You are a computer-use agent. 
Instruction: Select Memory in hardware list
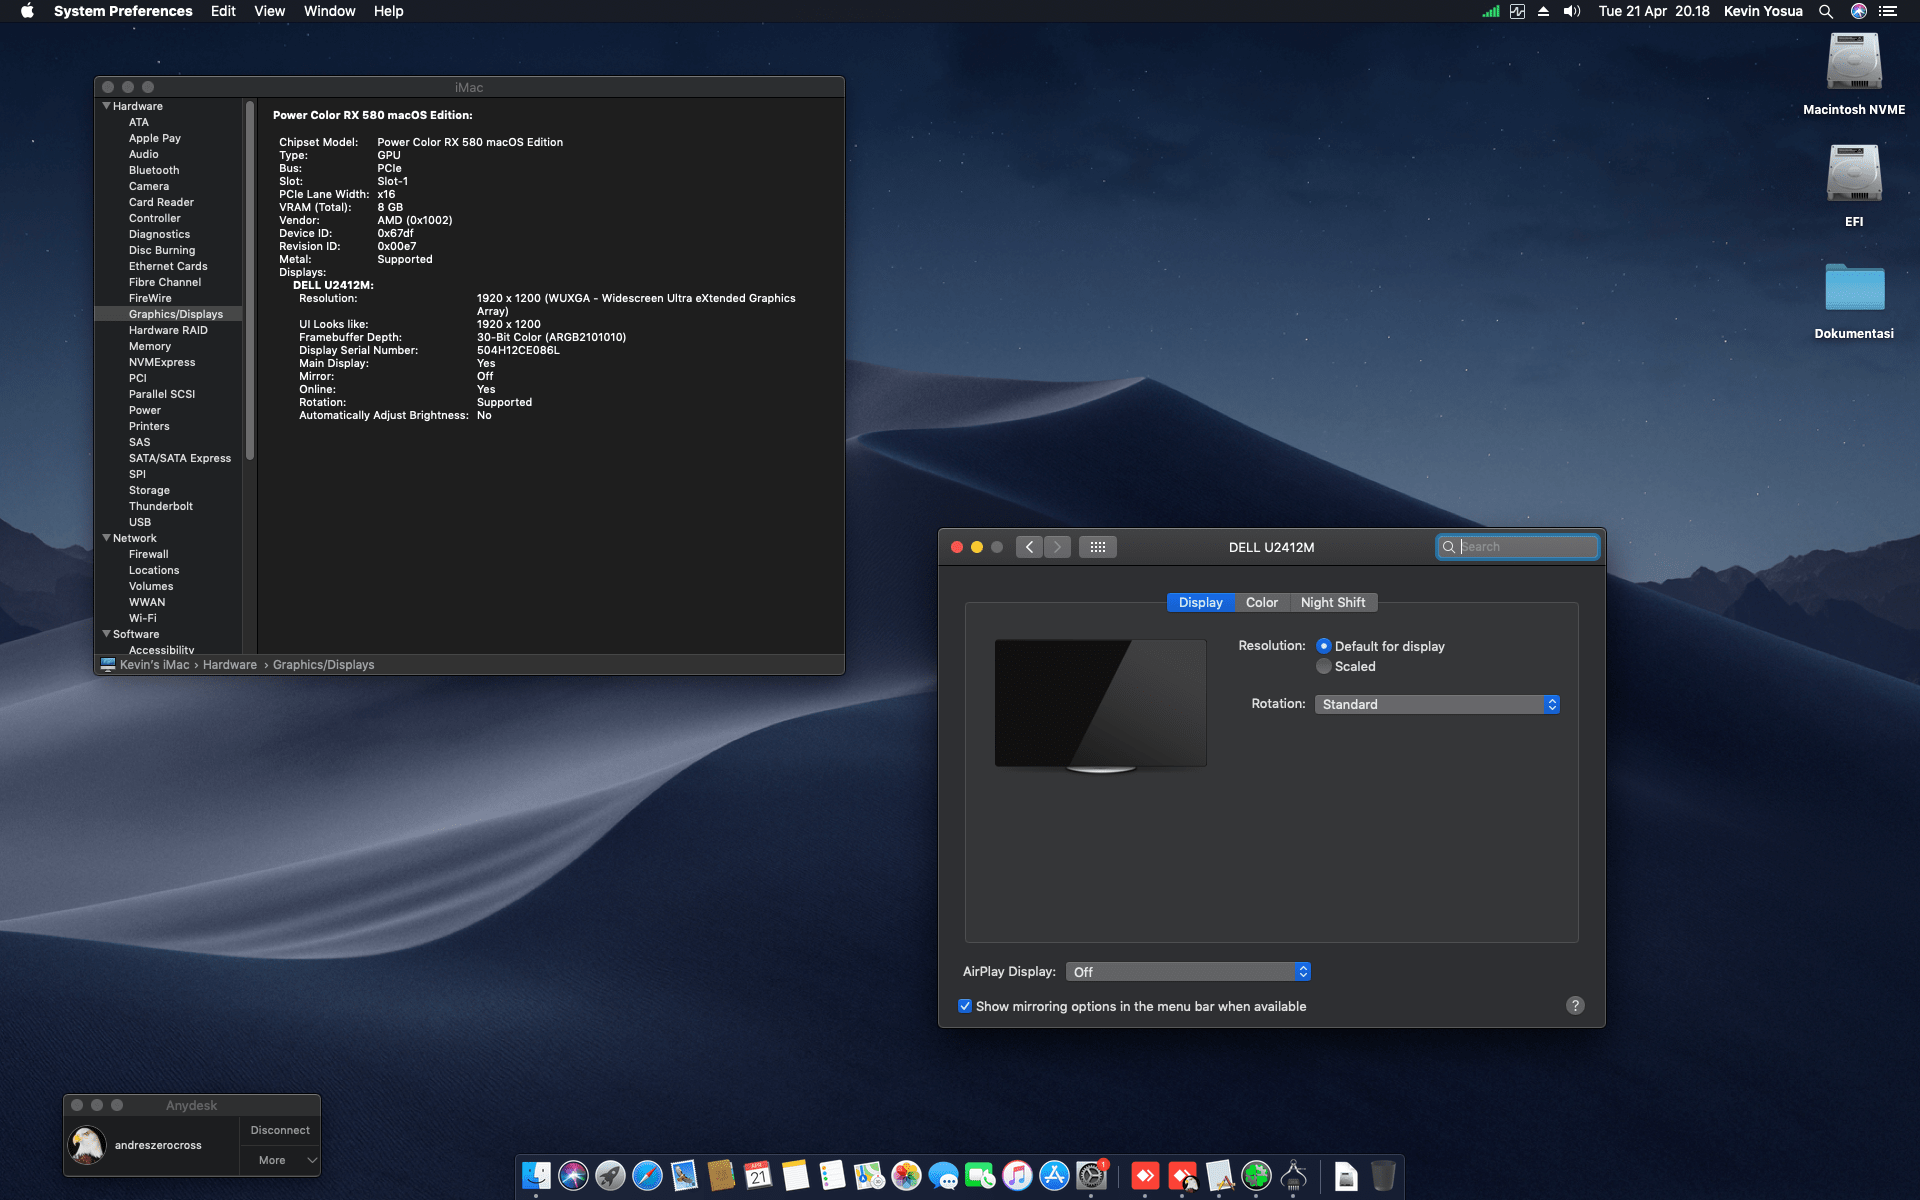150,346
